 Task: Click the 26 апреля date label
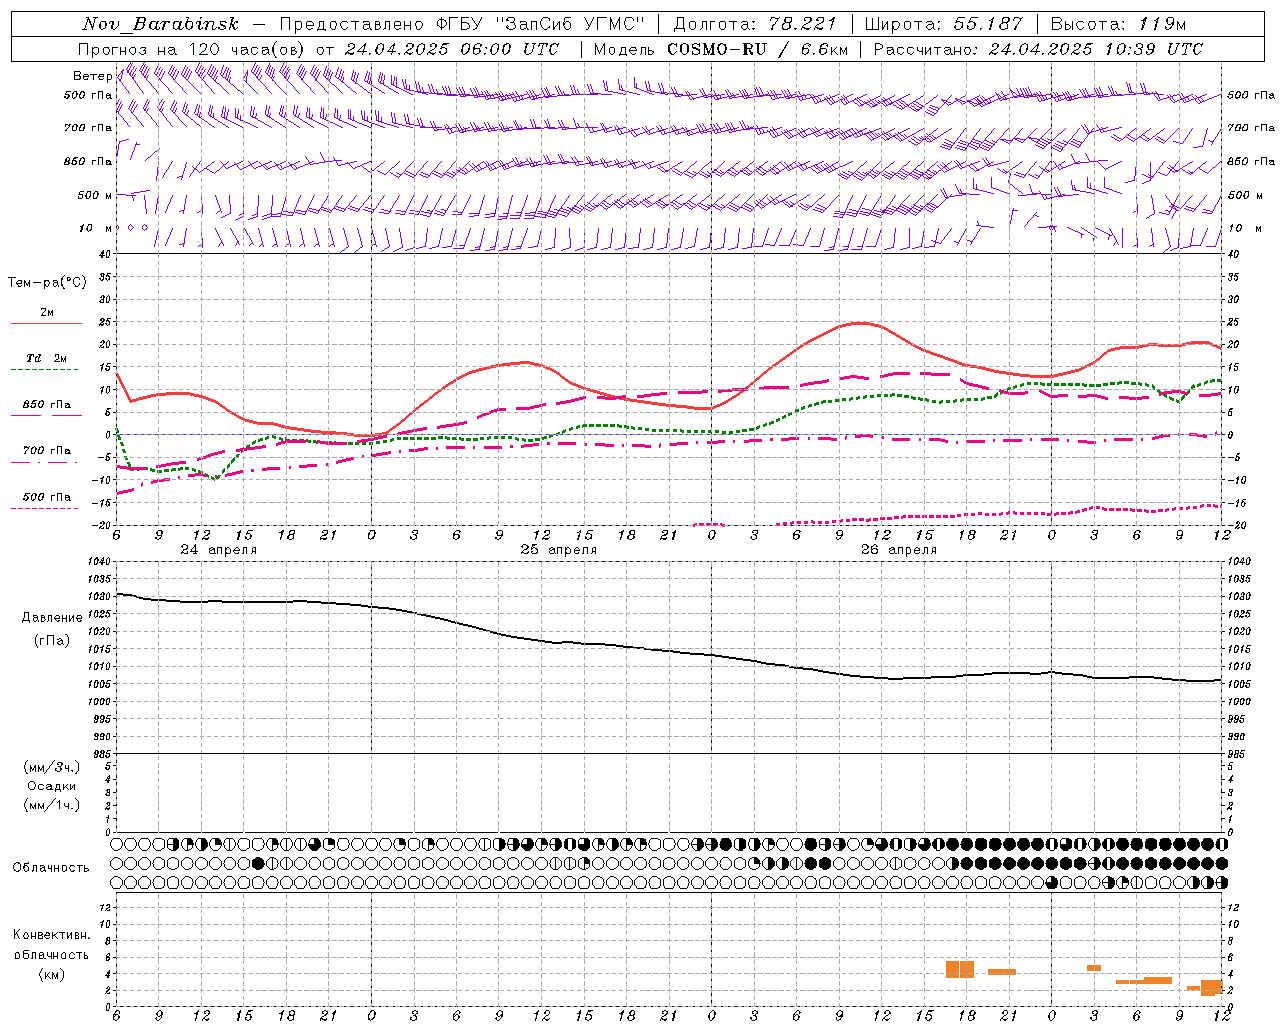[898, 550]
